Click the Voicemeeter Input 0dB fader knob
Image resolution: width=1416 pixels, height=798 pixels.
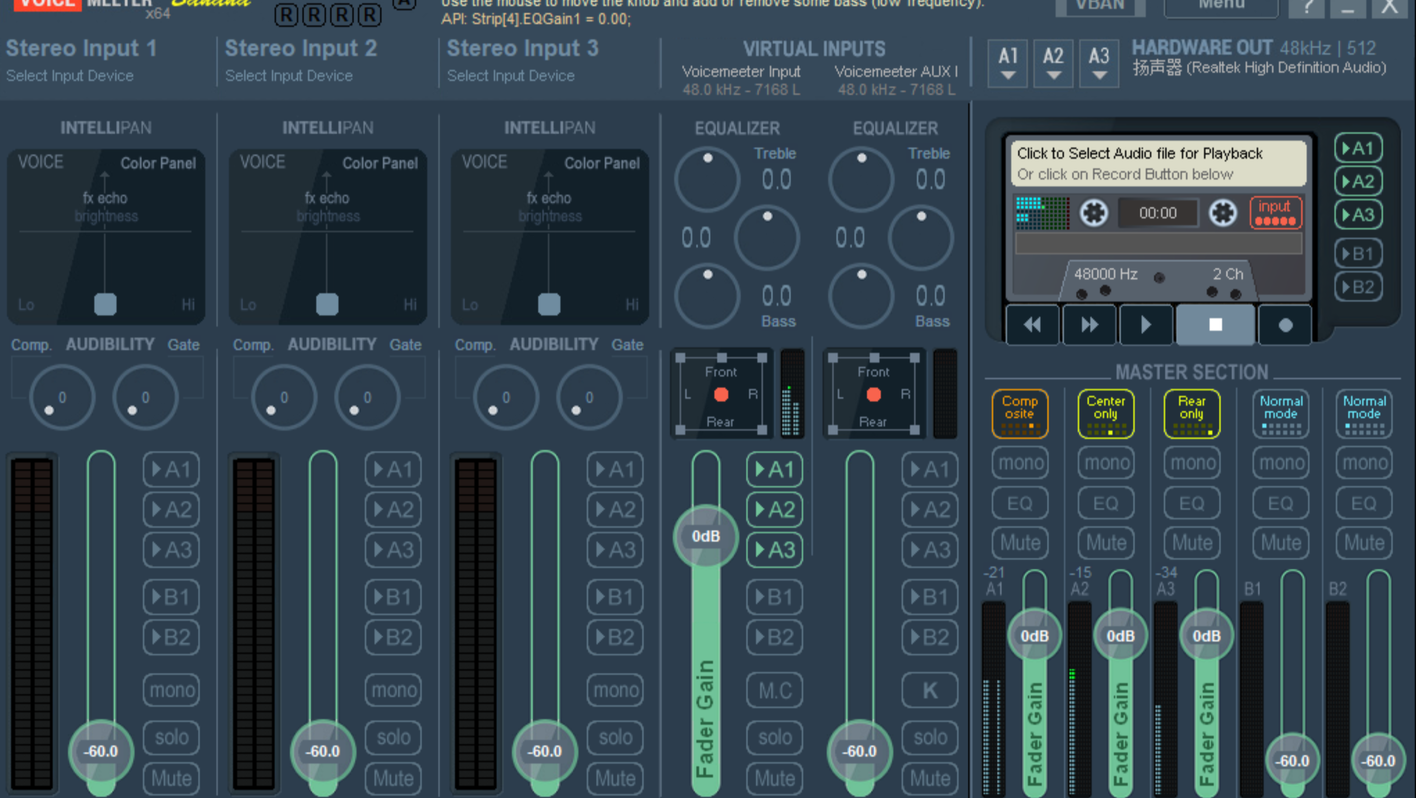pyautogui.click(x=706, y=536)
